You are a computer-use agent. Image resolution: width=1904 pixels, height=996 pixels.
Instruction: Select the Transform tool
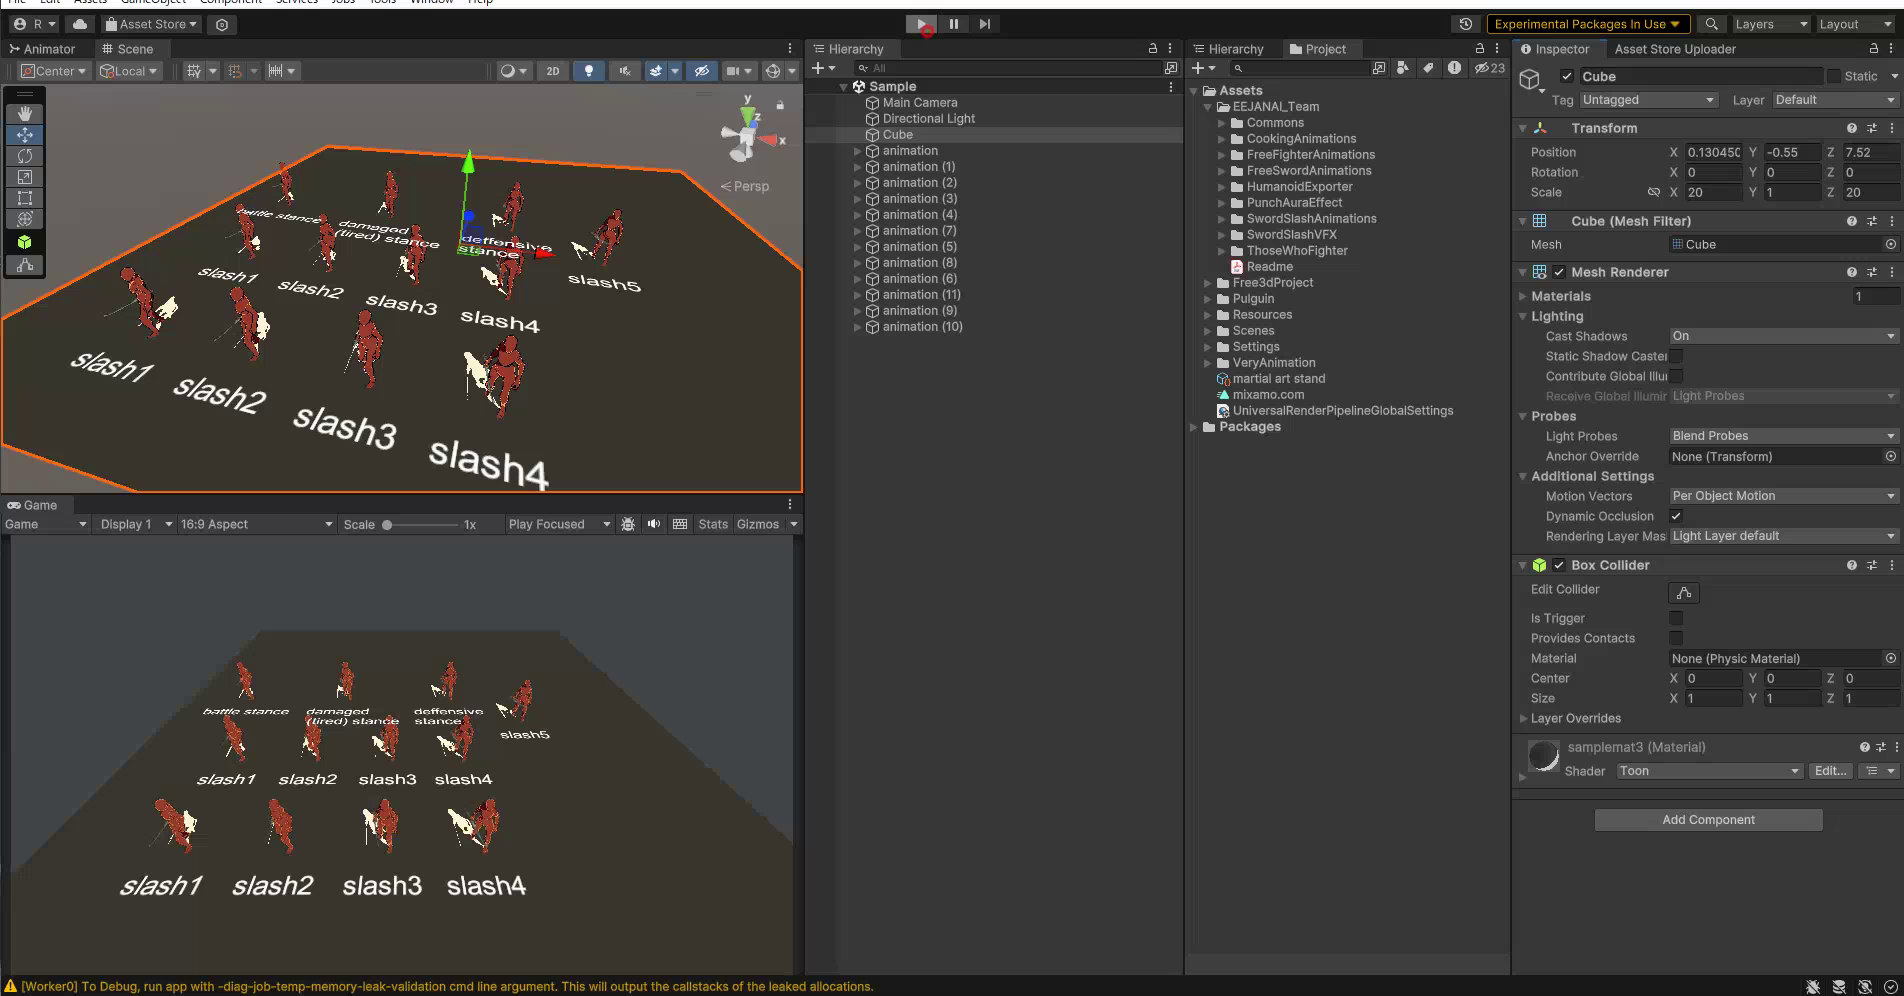(x=25, y=219)
